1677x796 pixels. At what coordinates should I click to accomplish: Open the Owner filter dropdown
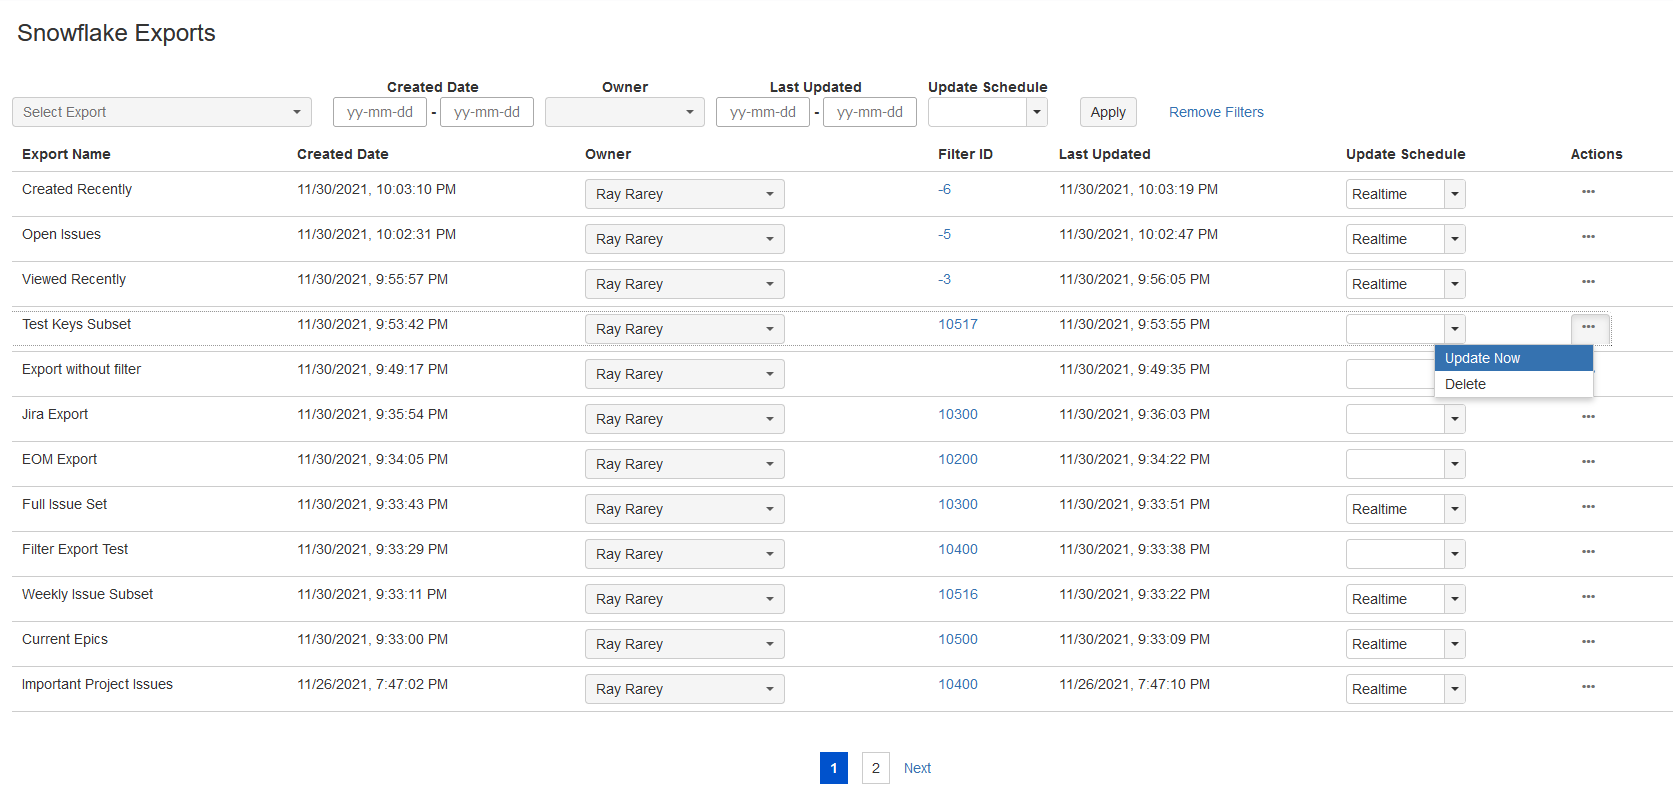[624, 112]
